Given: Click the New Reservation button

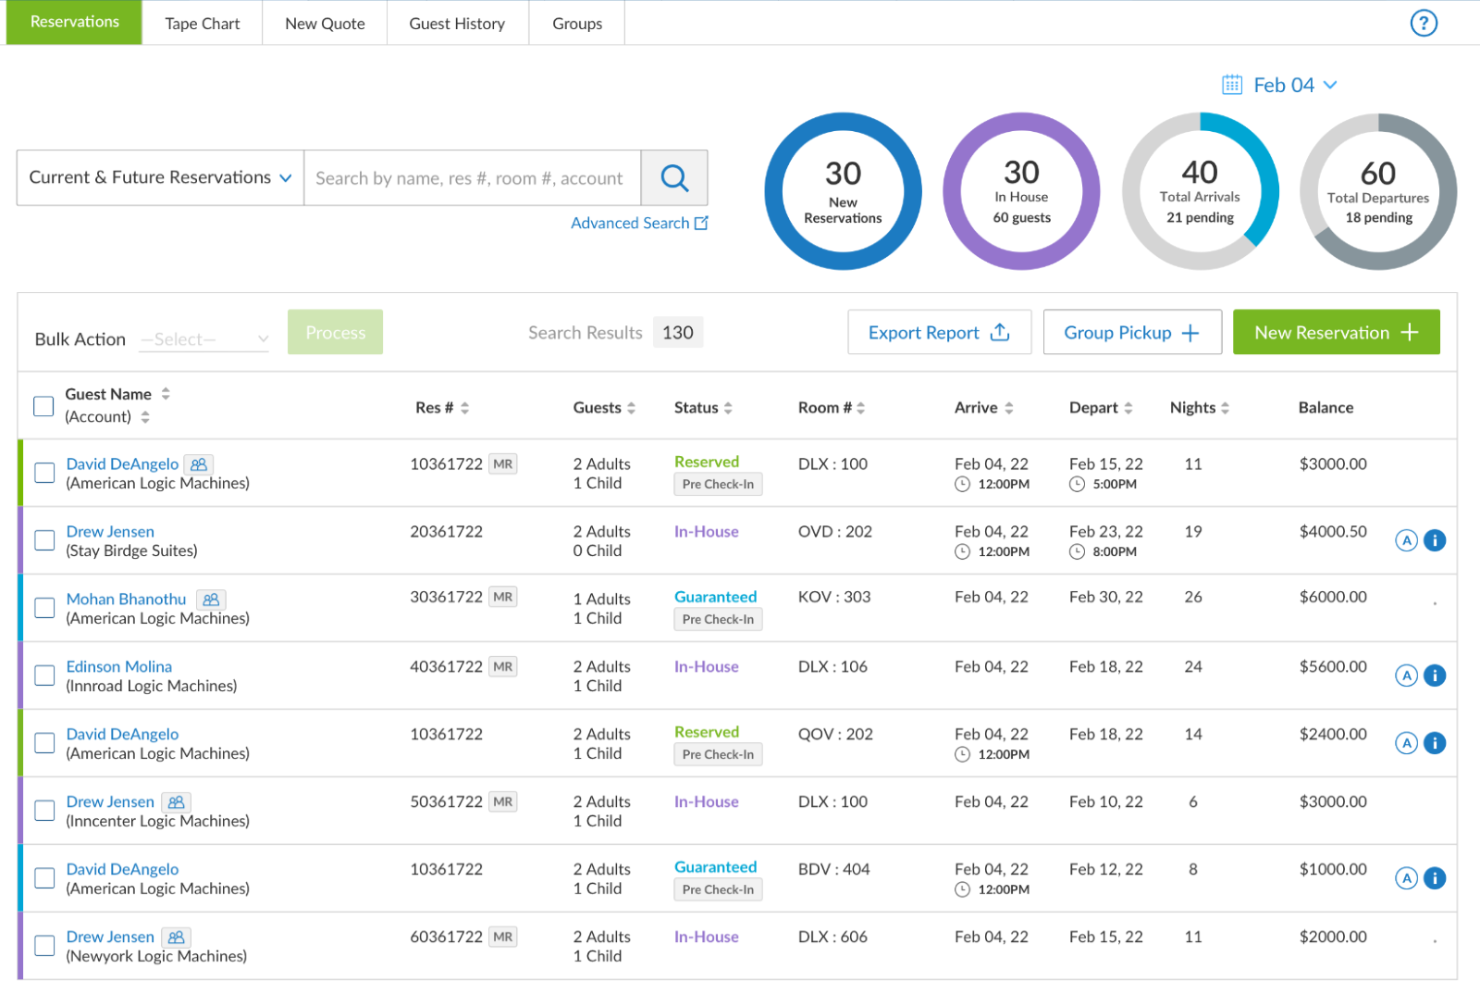Looking at the screenshot, I should [x=1336, y=332].
